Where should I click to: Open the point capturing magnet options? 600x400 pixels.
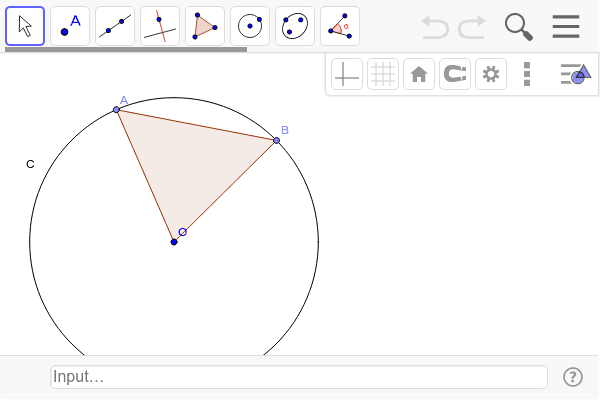click(455, 74)
